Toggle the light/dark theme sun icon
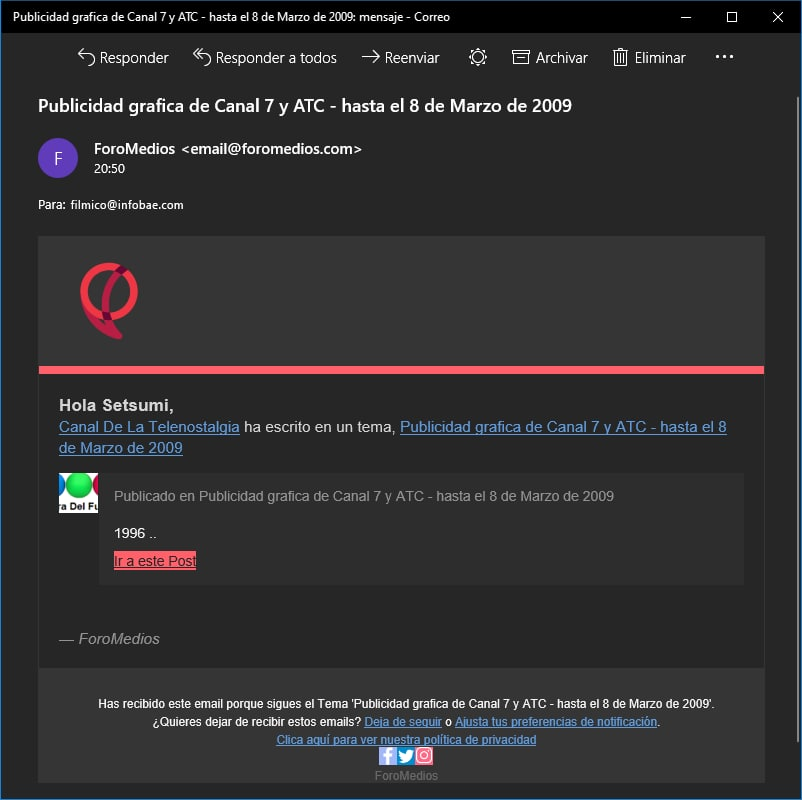The height and width of the screenshot is (800, 802). 478,57
